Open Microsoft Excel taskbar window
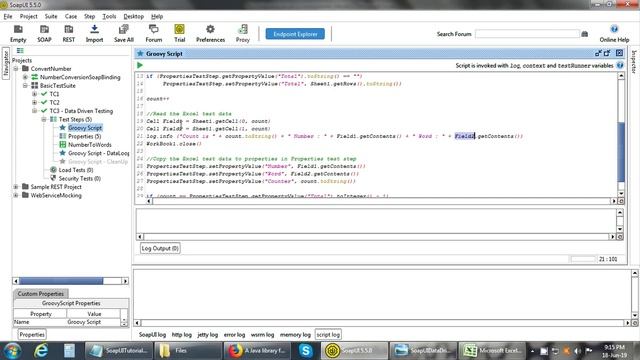 [493, 351]
